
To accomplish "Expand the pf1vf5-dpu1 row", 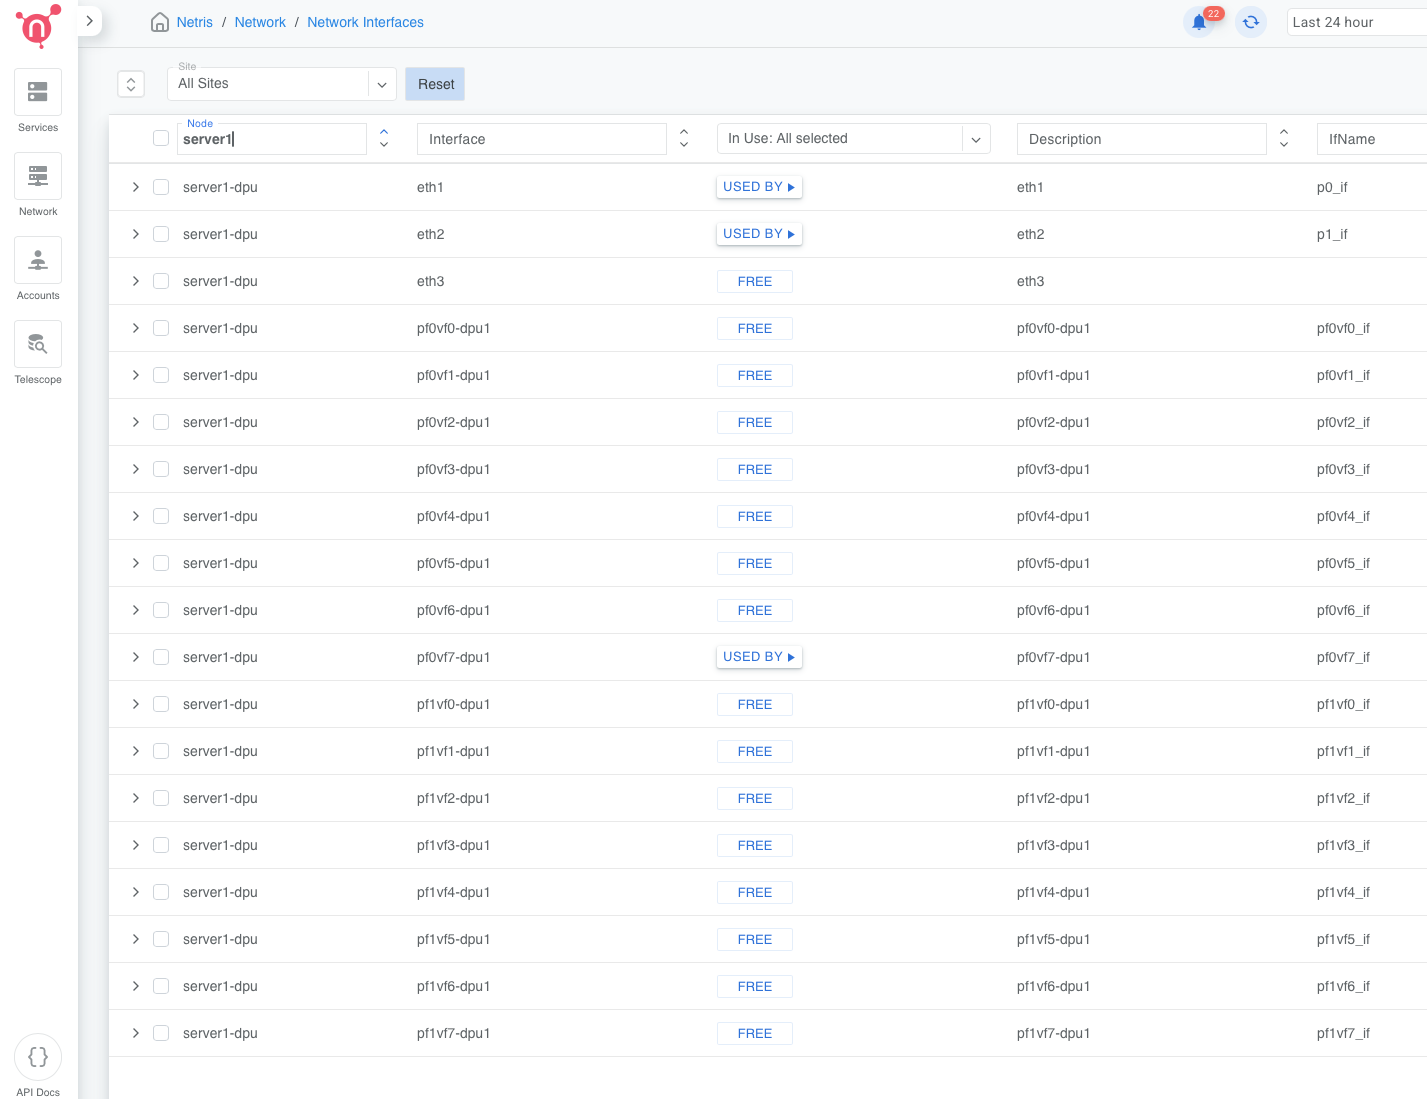I will (136, 939).
